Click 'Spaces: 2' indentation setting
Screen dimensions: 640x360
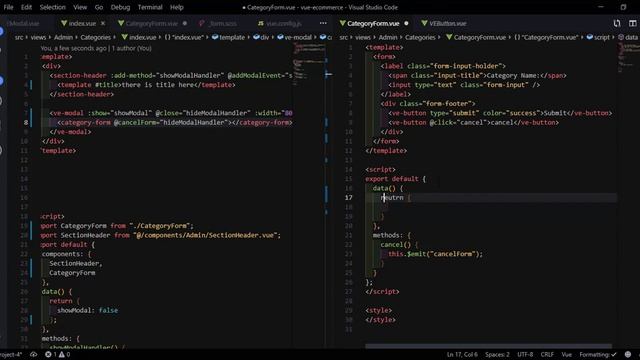pos(497,354)
